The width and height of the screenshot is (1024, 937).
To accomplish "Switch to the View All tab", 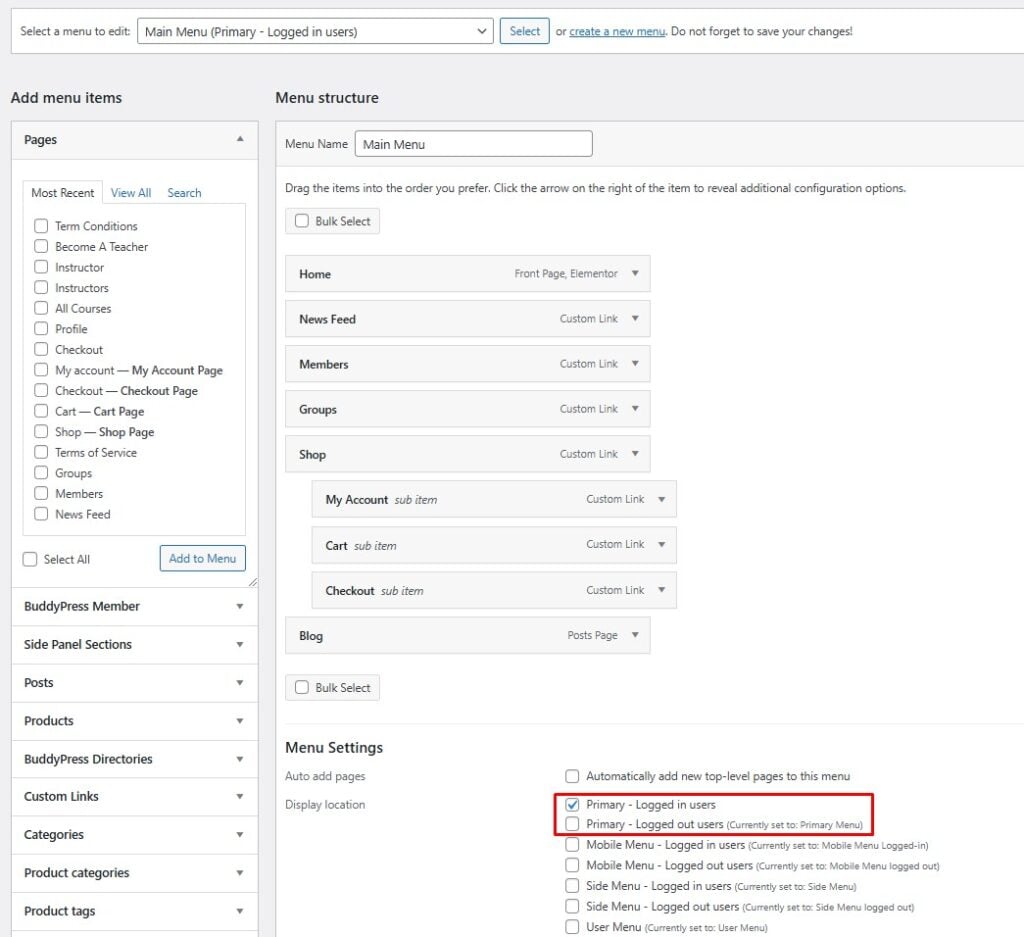I will click(131, 193).
